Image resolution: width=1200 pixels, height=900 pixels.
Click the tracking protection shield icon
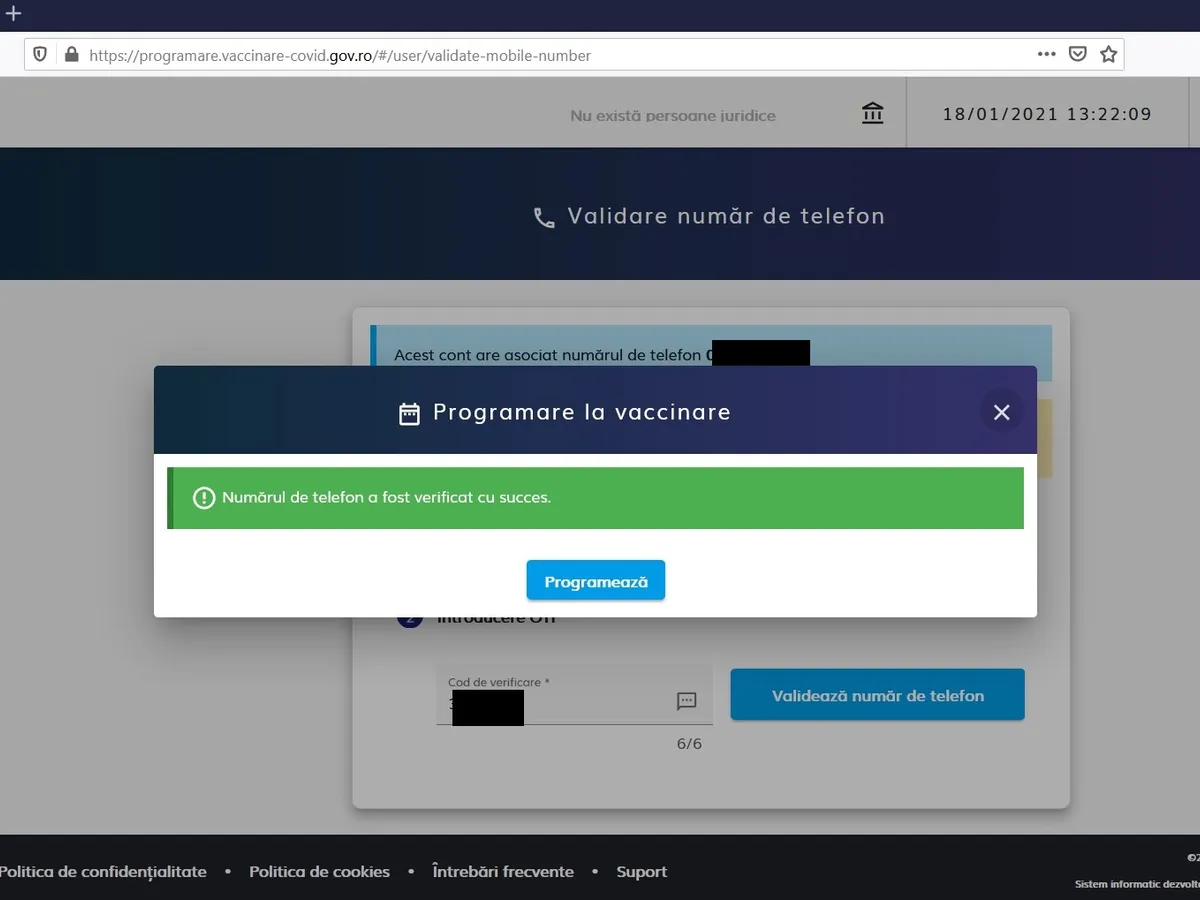[40, 55]
